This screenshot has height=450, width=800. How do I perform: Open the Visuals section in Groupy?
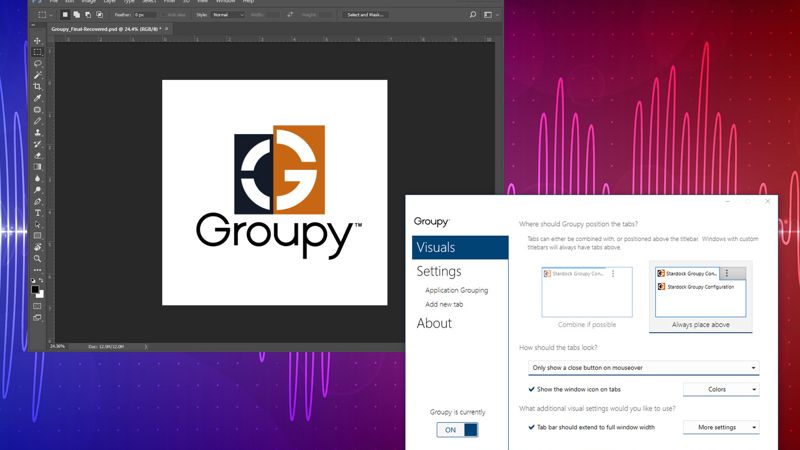[460, 247]
